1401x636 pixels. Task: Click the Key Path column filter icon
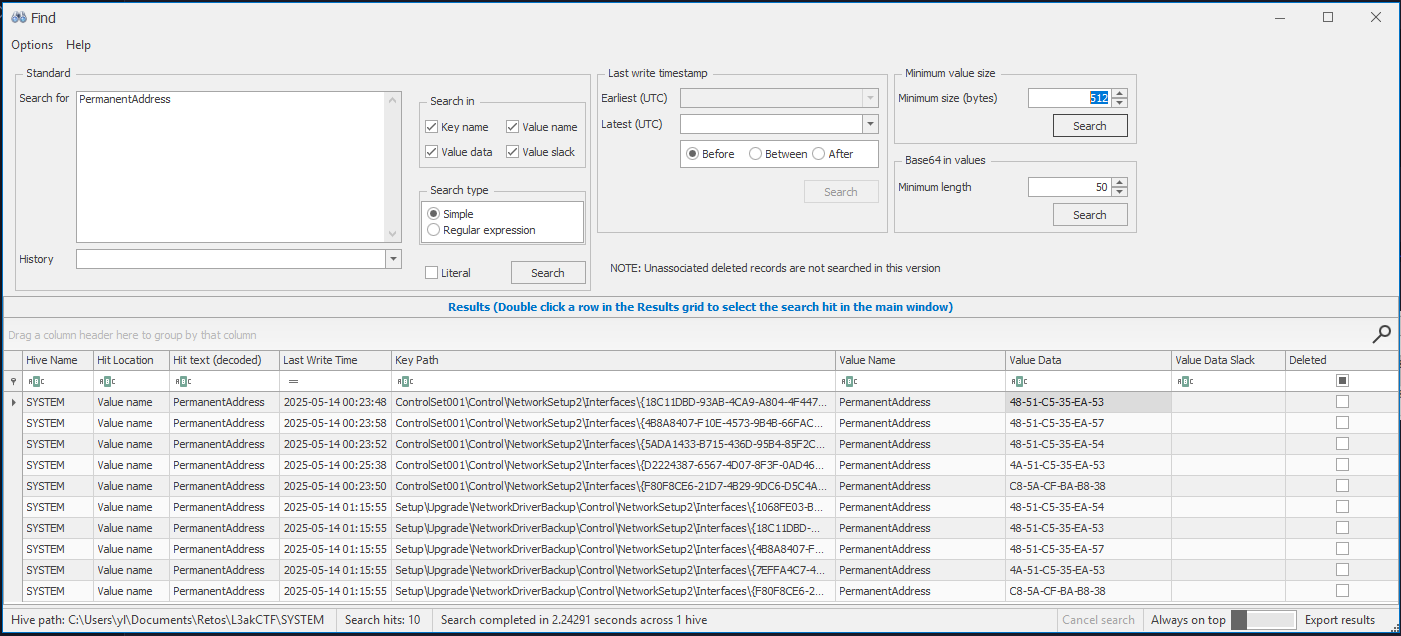pyautogui.click(x=405, y=381)
